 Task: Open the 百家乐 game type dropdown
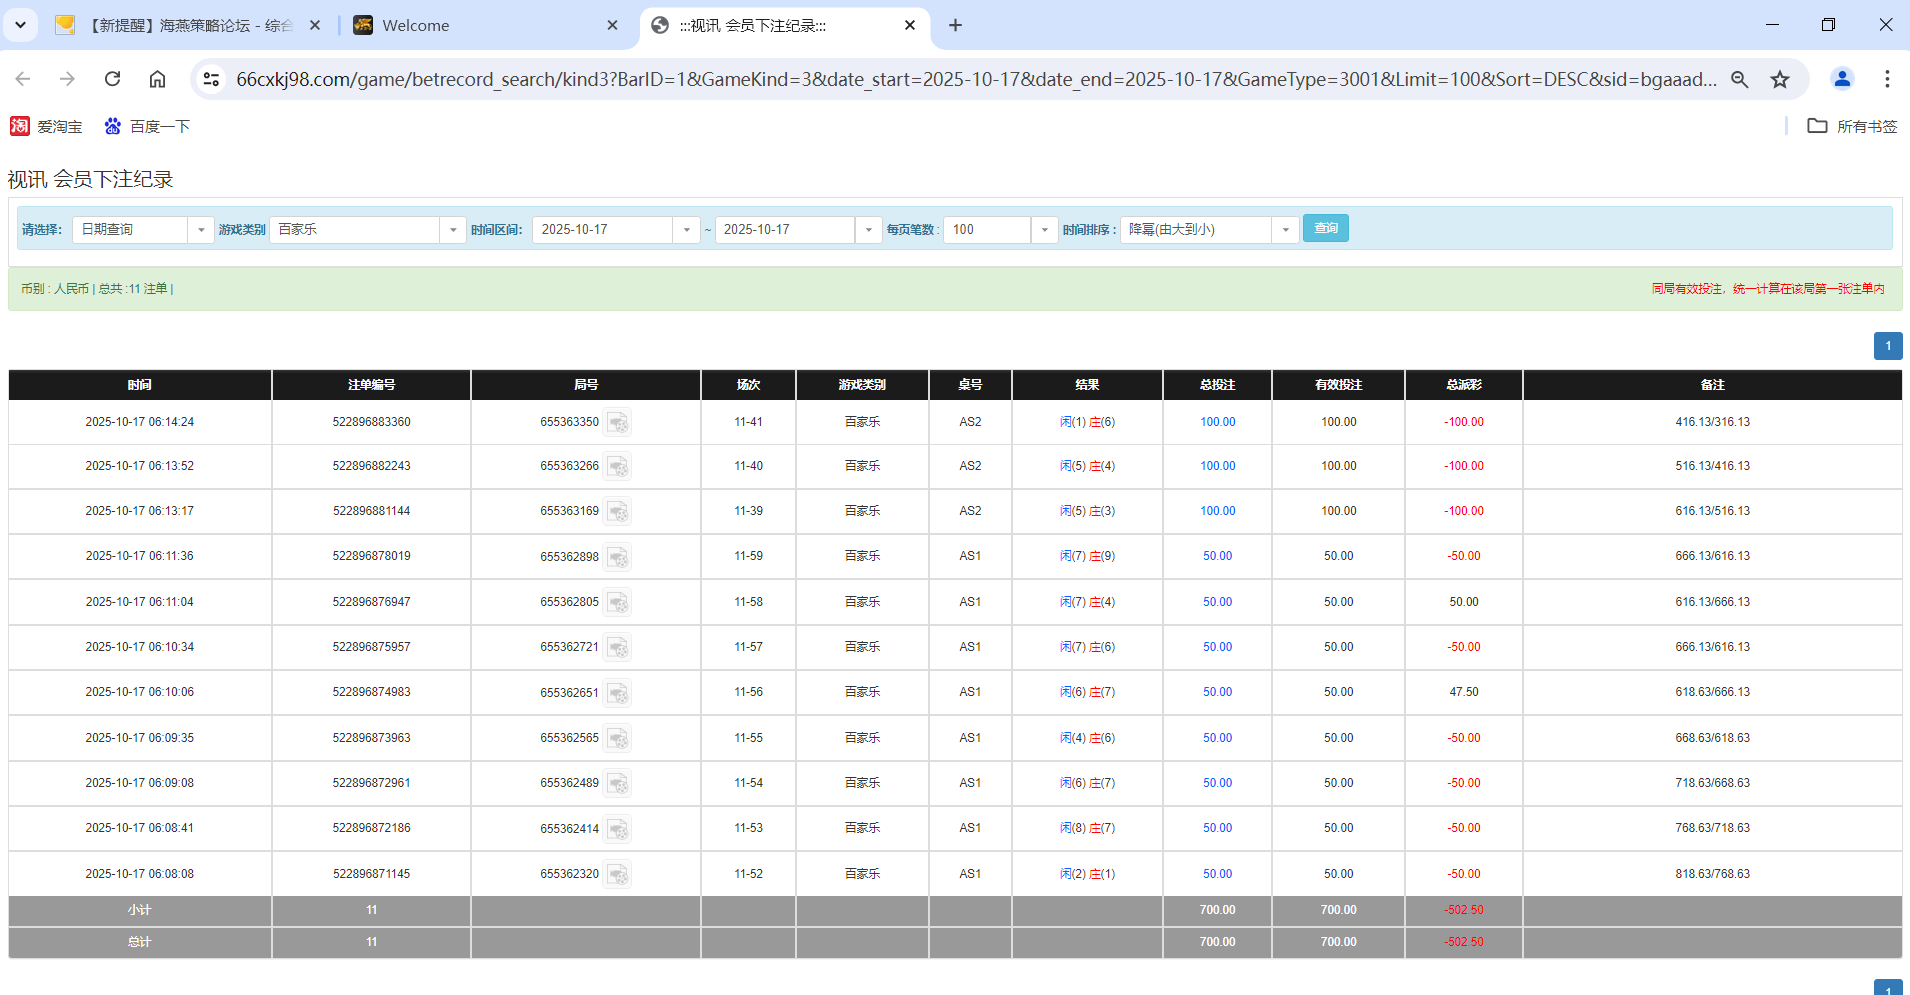[452, 230]
